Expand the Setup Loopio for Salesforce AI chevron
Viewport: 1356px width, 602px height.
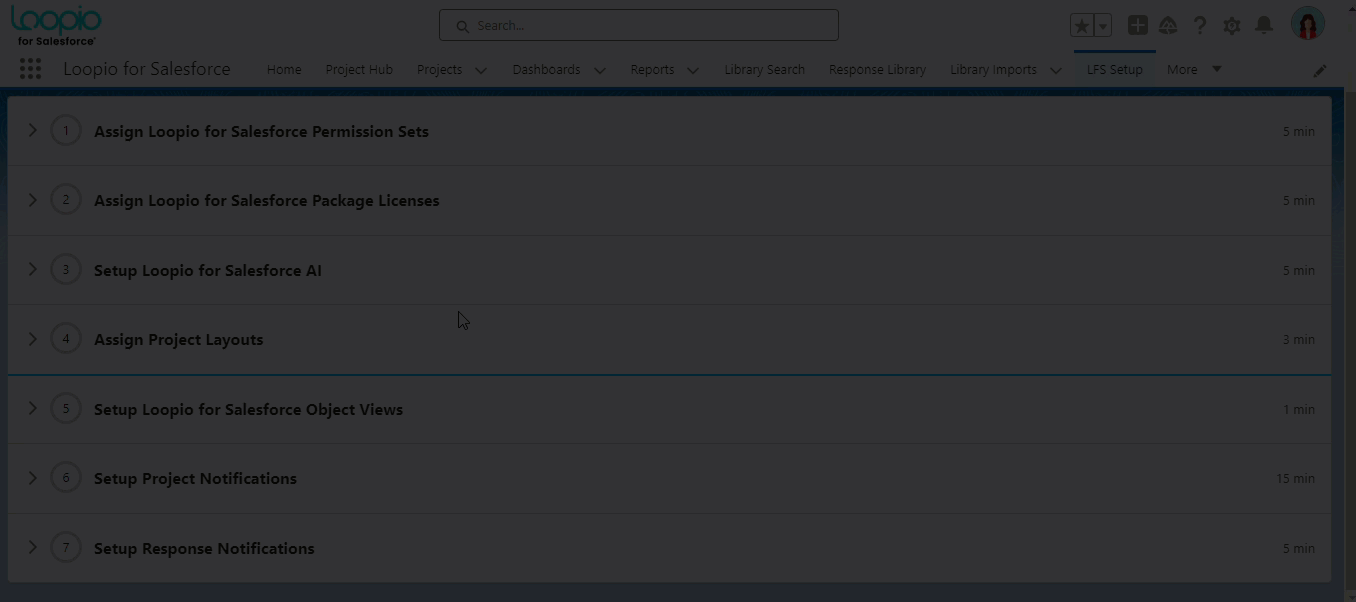coord(32,270)
